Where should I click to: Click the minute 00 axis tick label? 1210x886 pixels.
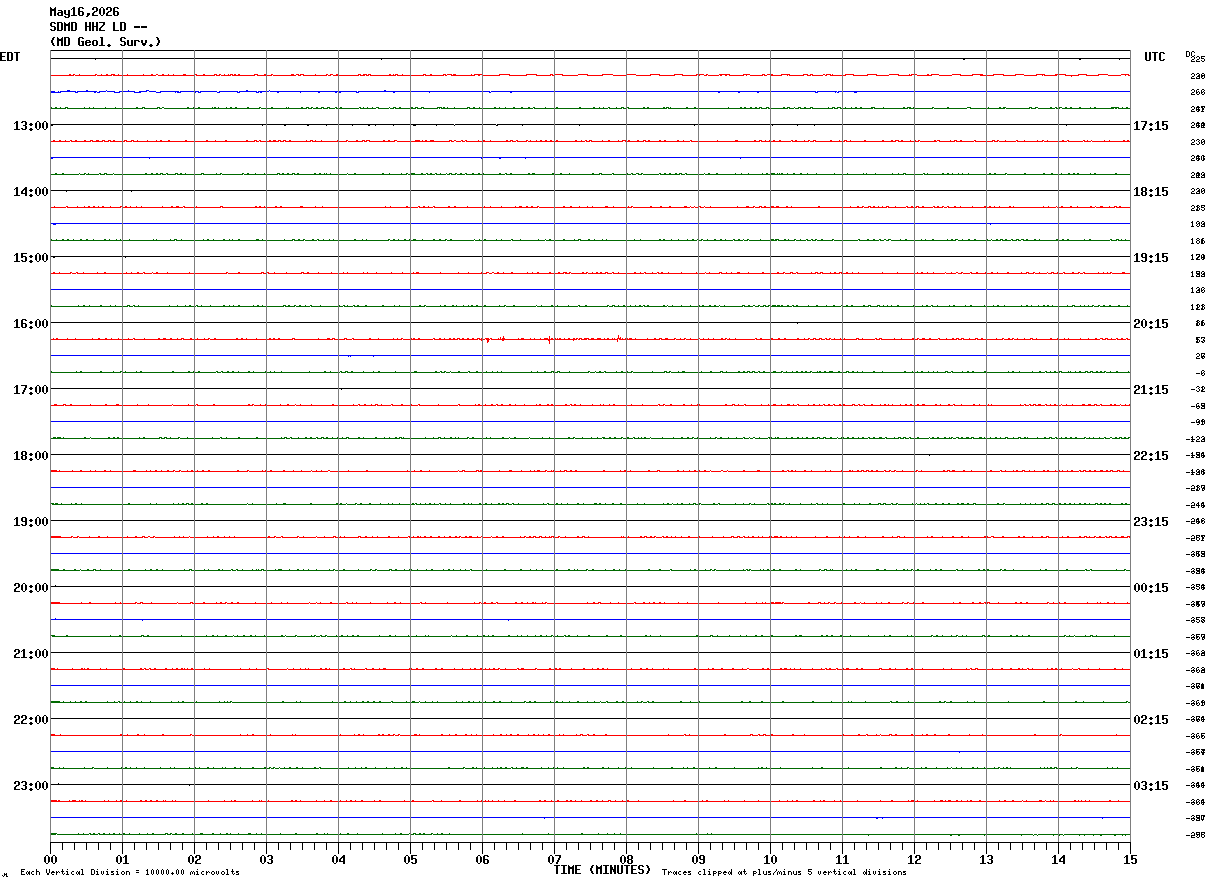[50, 859]
